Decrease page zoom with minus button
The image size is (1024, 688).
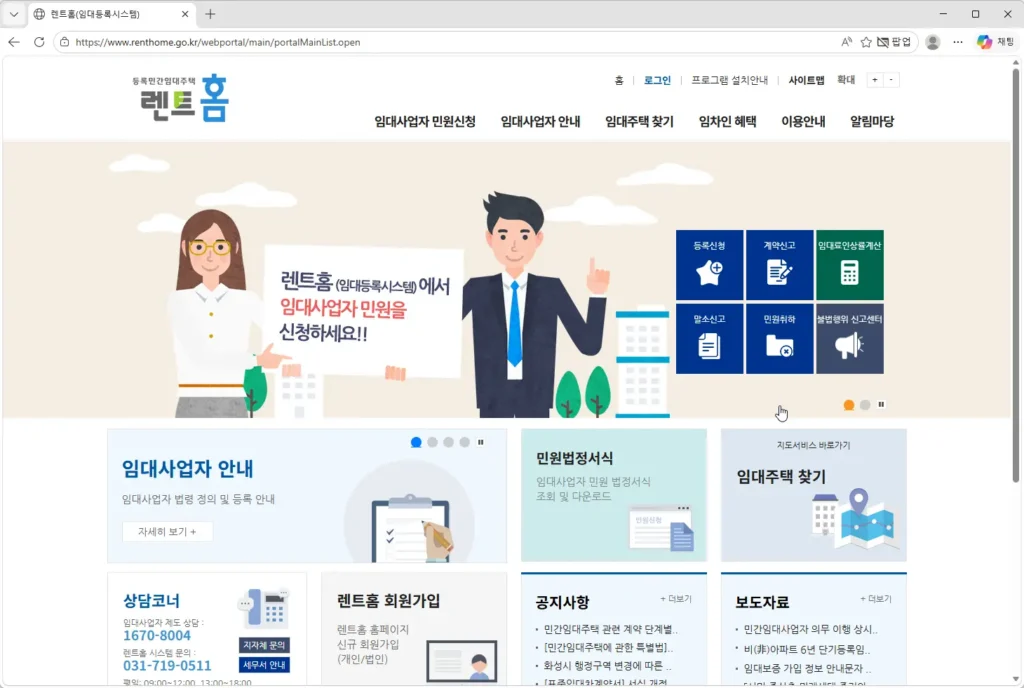[x=891, y=80]
